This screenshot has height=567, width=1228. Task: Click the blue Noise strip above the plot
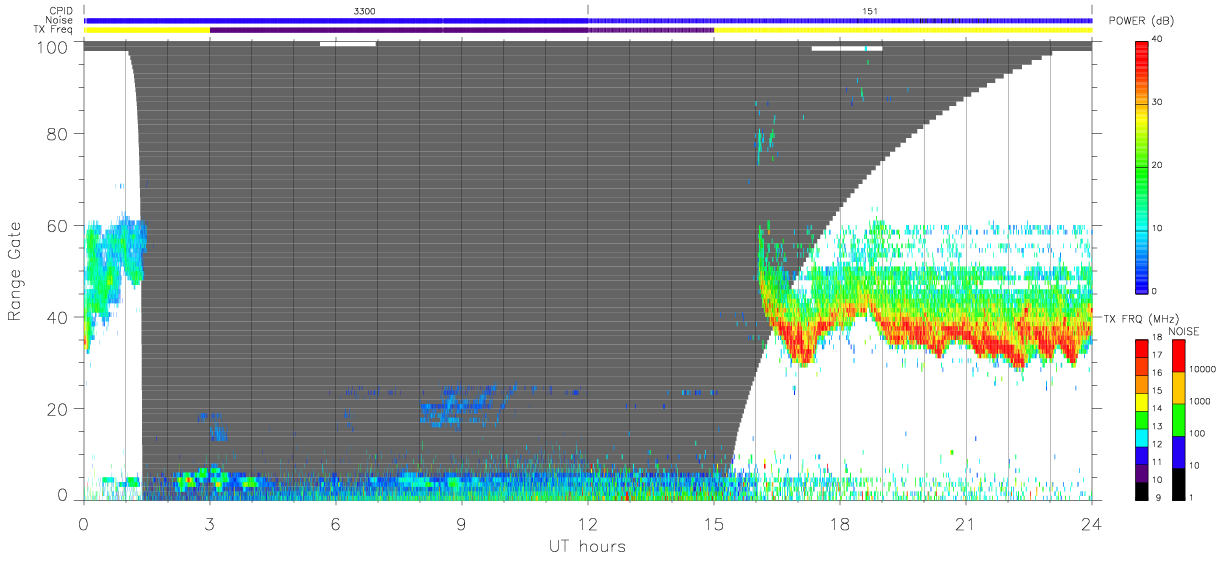[x=588, y=20]
